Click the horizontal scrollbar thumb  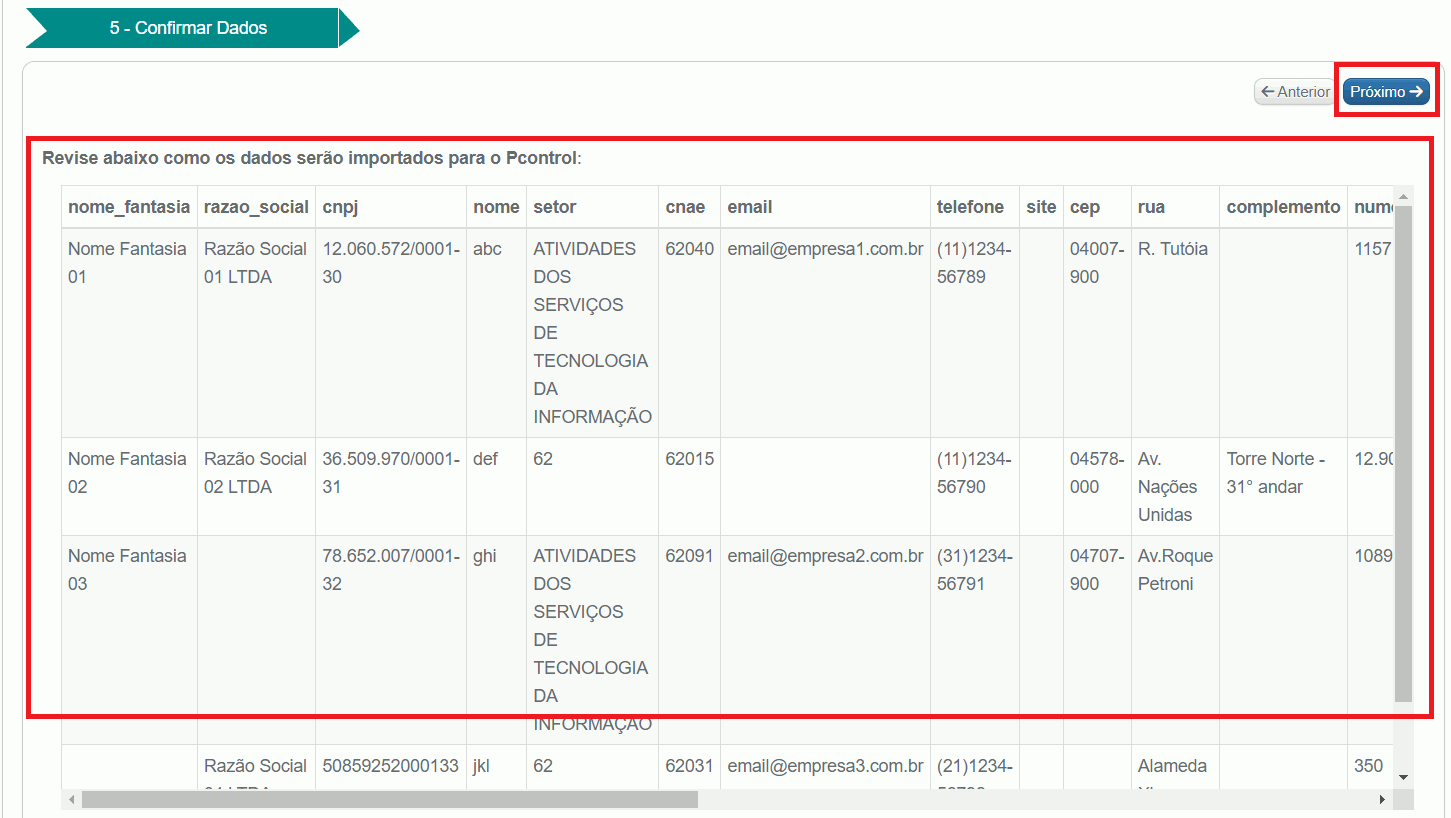pos(389,800)
